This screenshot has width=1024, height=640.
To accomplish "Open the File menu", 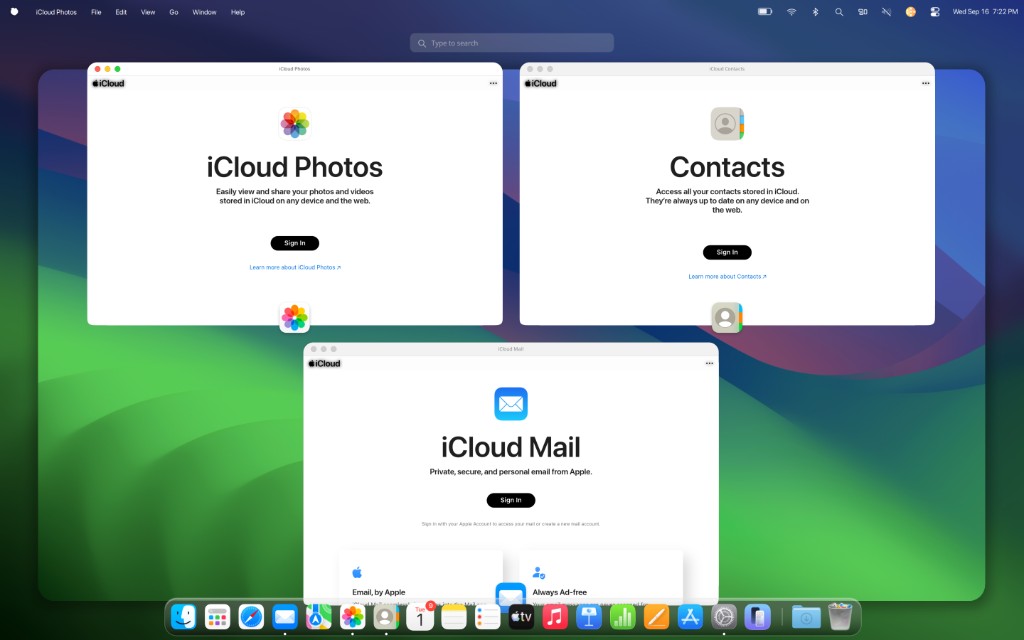I will 96,12.
